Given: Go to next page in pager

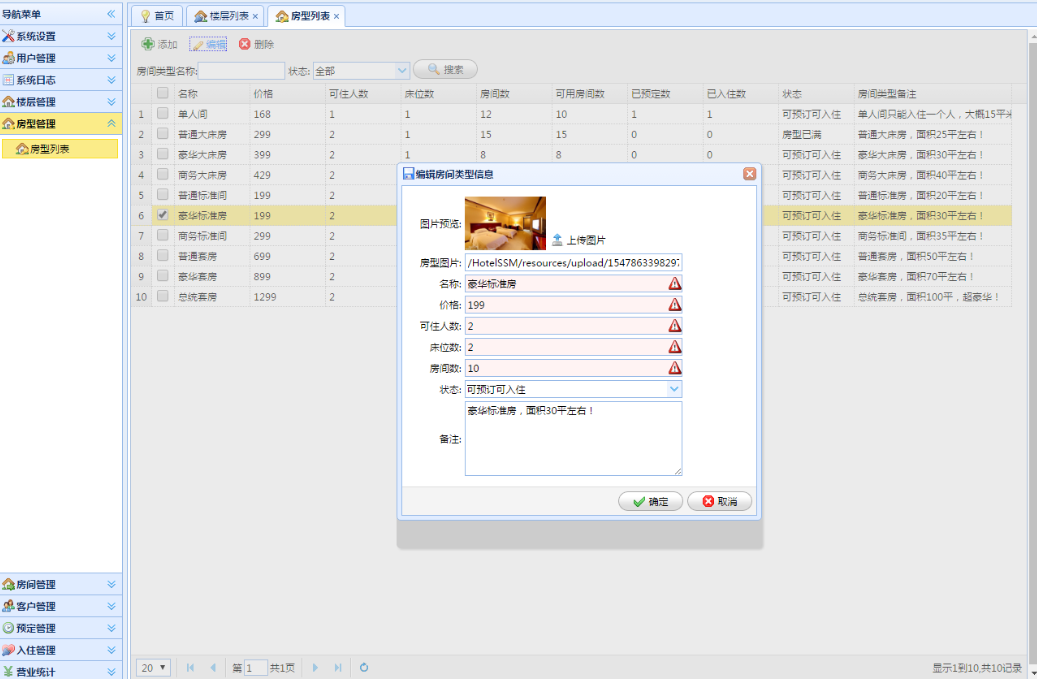Looking at the screenshot, I should (315, 668).
